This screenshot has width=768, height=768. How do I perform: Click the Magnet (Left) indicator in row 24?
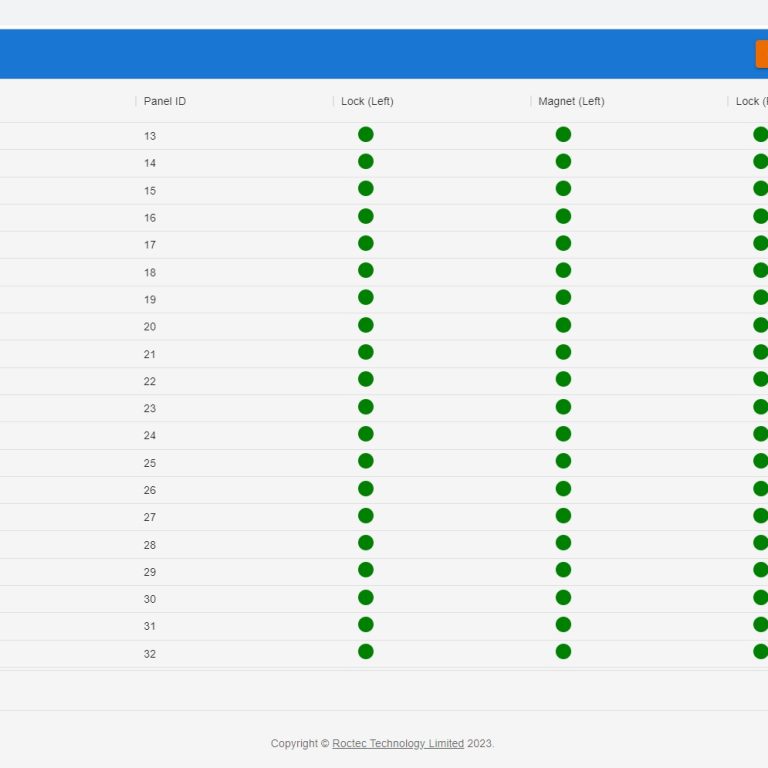point(563,434)
